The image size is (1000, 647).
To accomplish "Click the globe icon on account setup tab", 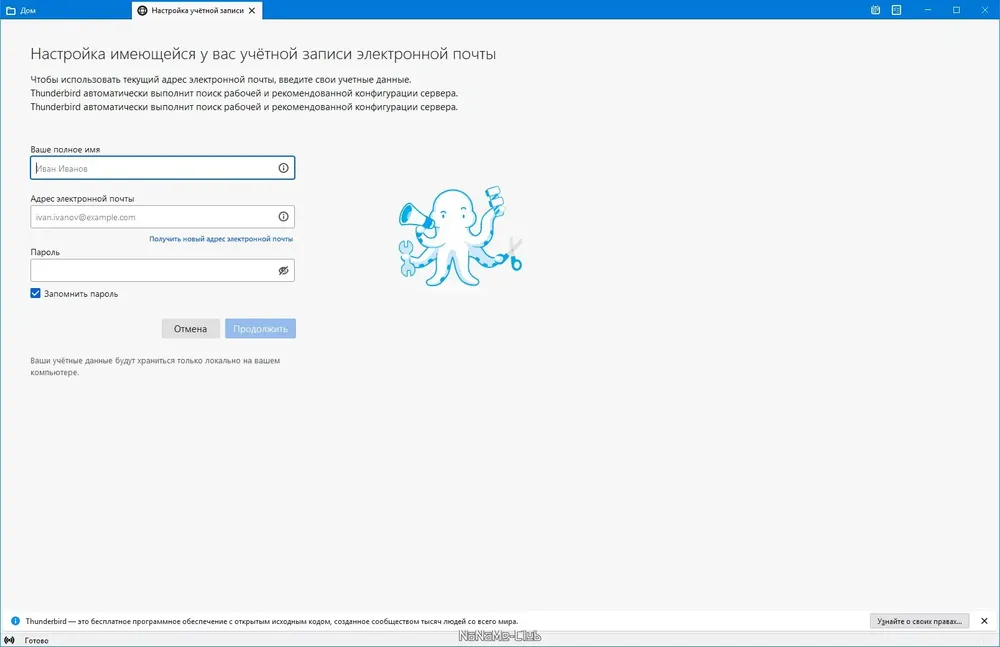I will 142,11.
